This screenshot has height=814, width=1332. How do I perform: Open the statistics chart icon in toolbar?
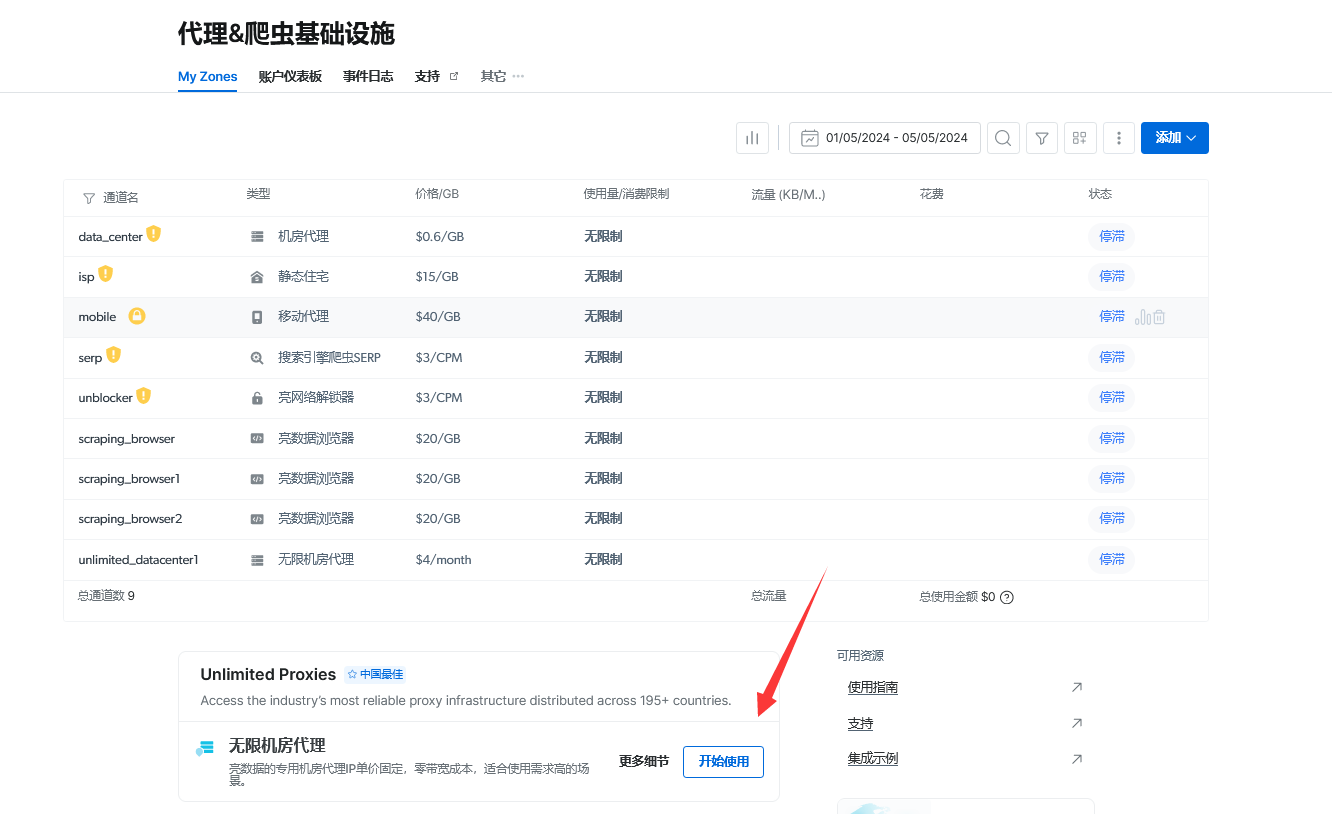tap(752, 138)
